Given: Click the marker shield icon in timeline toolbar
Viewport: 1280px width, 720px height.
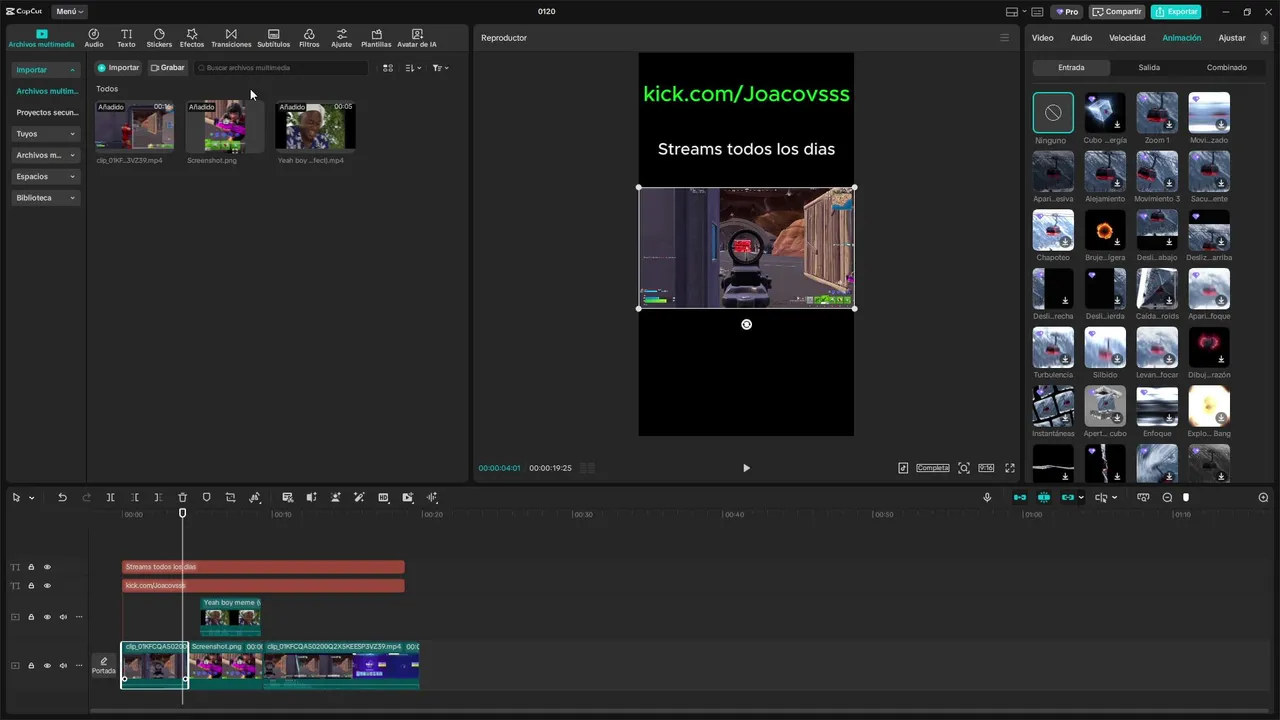Looking at the screenshot, I should click(206, 497).
